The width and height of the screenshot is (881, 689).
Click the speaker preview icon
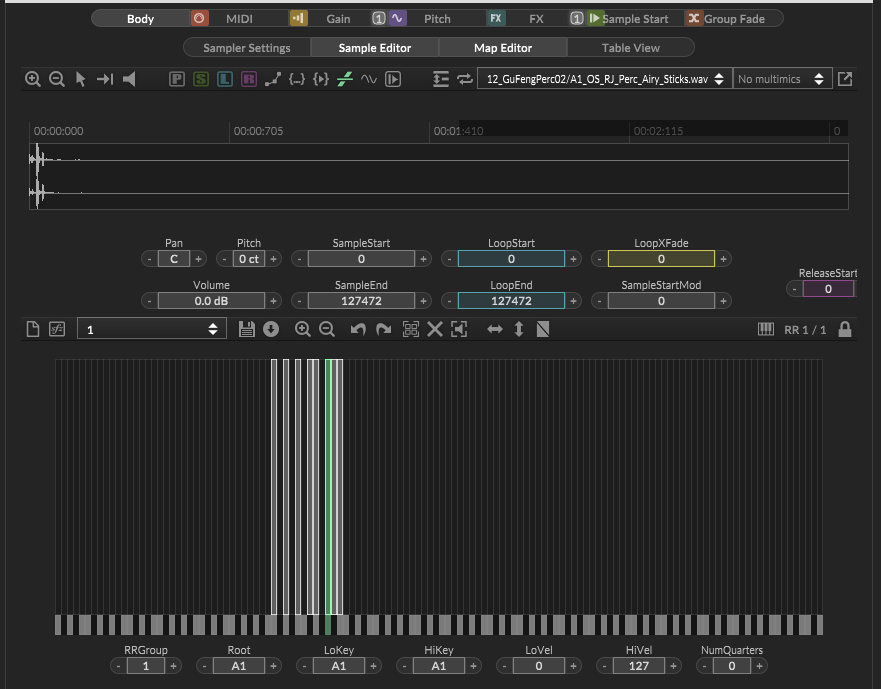click(129, 79)
